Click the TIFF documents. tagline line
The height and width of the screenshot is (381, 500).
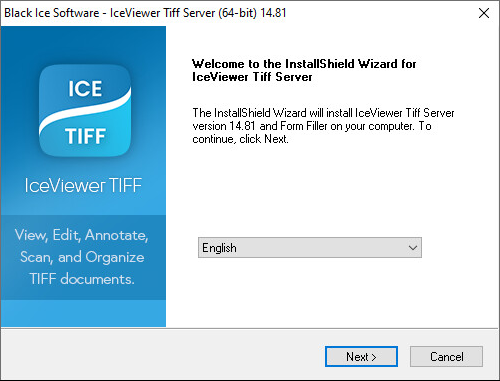pos(82,279)
